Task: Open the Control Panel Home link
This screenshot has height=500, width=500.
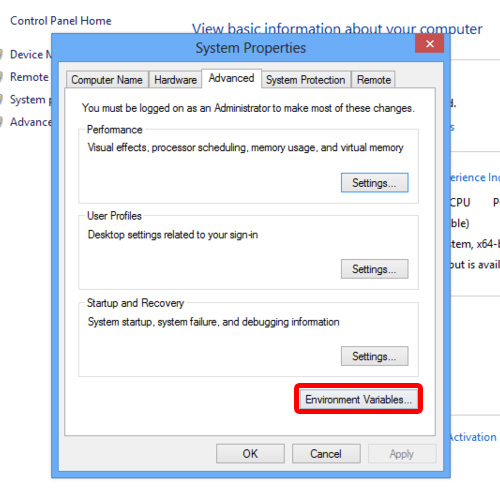Action: 61,21
